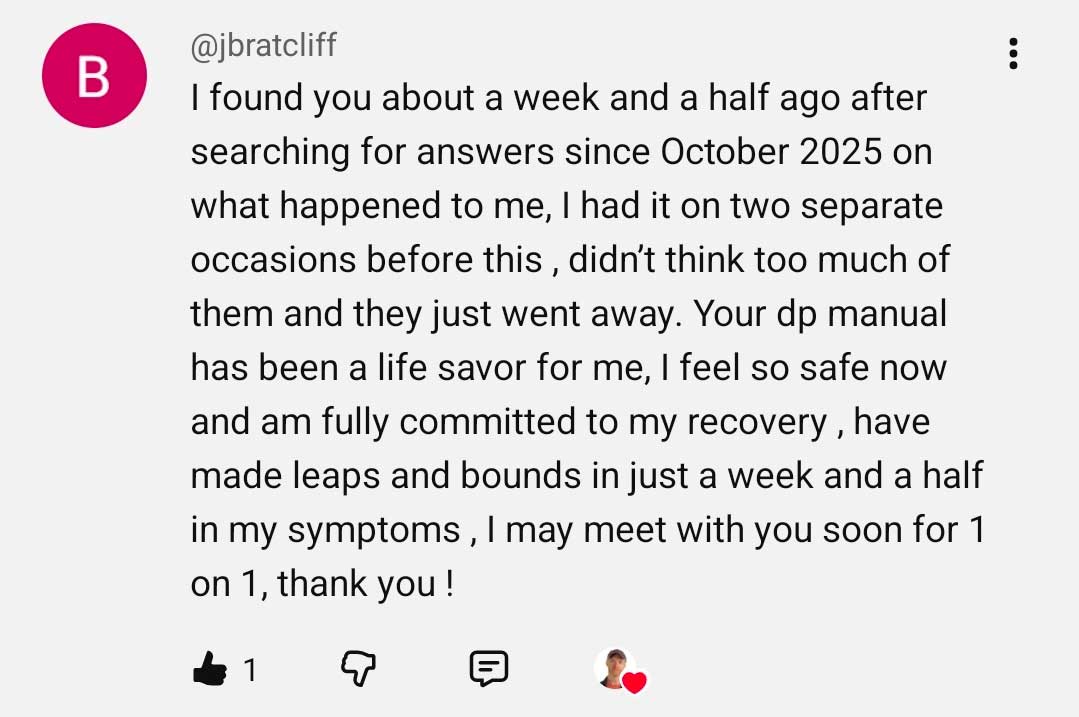Click the like count showing 1
This screenshot has width=1079, height=717.
[249, 668]
